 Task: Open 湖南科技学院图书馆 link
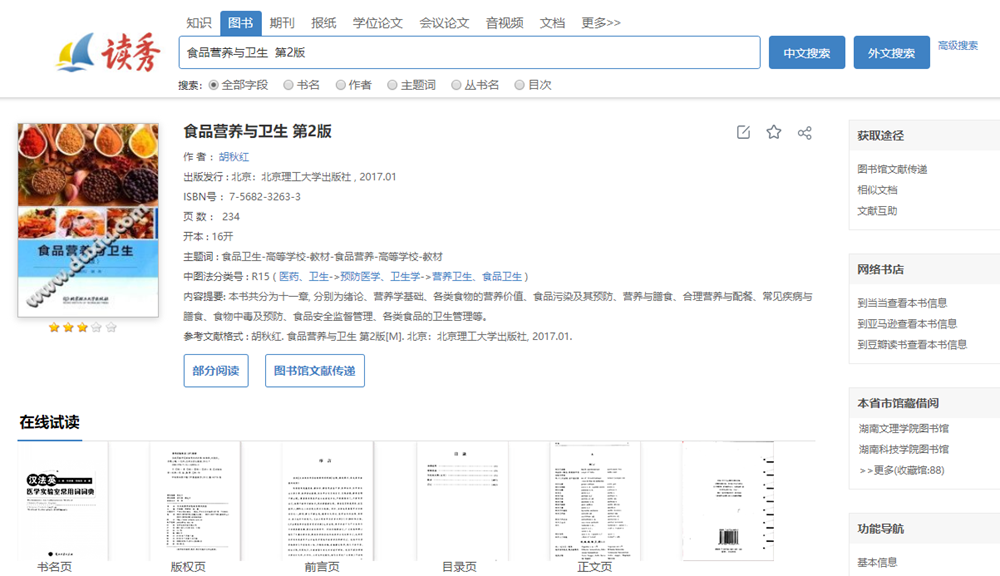point(904,450)
